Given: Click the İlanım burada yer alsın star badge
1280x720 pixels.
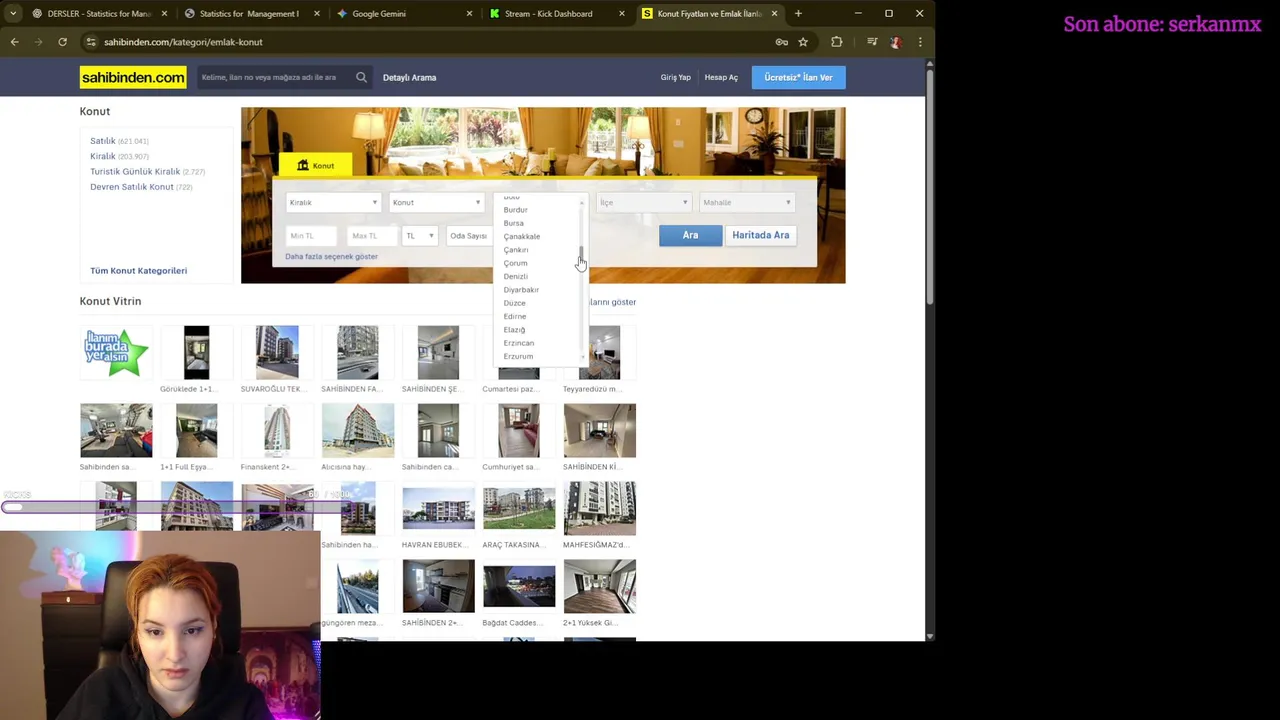Looking at the screenshot, I should (x=116, y=352).
